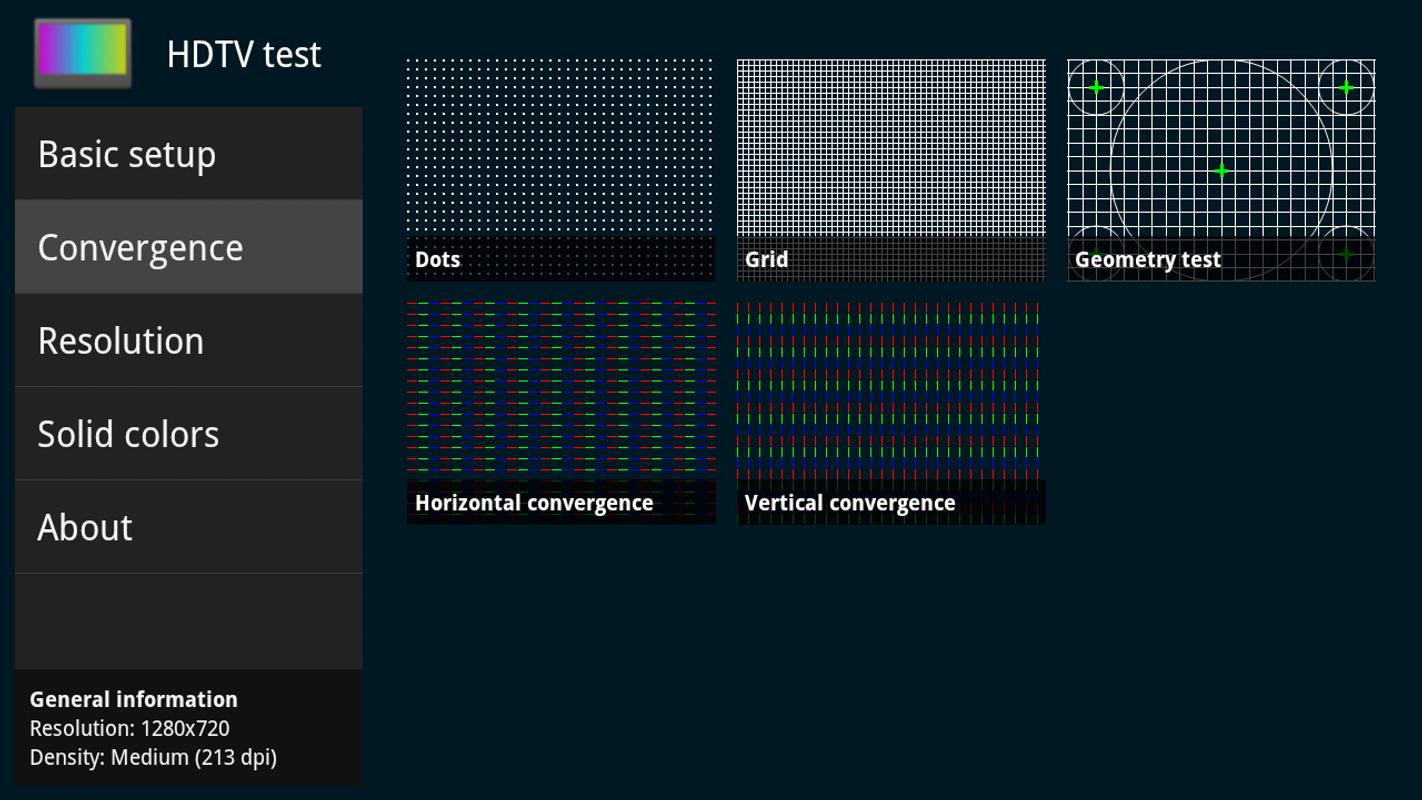The height and width of the screenshot is (800, 1422).
Task: Click the Density: Medium (213 dpi) line
Action: point(153,757)
